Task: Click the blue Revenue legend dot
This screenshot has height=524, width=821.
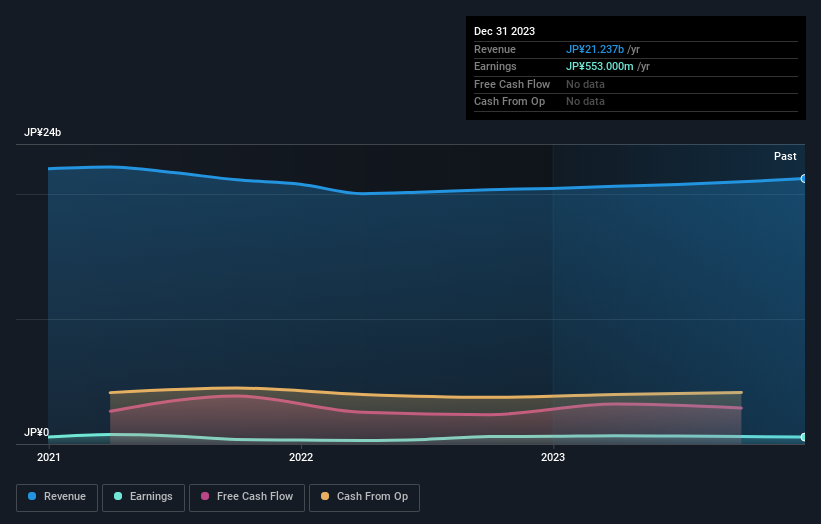Action: coord(32,496)
